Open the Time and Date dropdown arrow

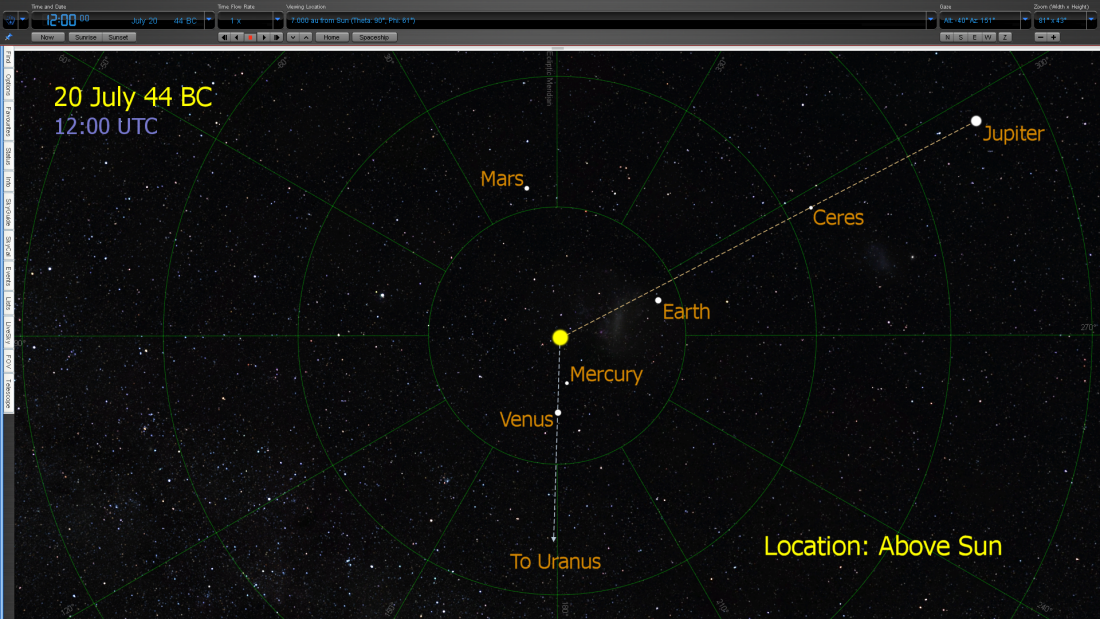(x=208, y=21)
